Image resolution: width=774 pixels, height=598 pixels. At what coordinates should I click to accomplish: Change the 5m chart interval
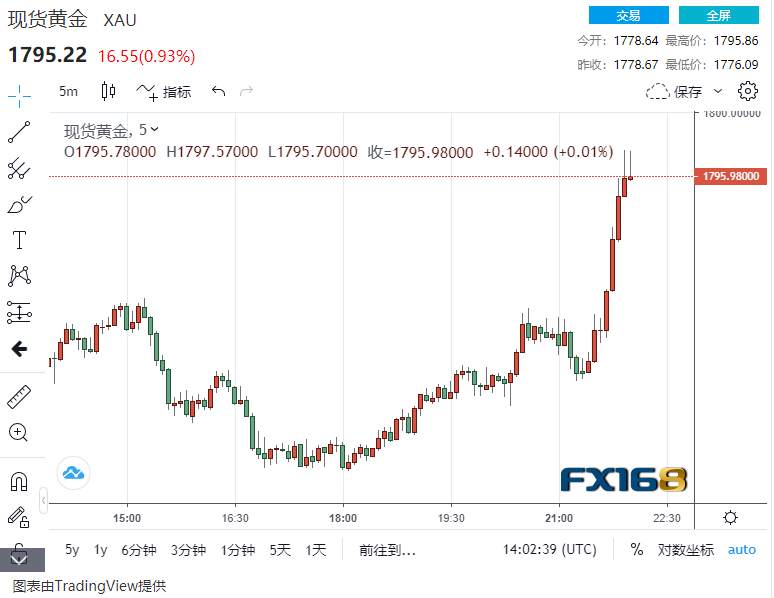pos(68,91)
